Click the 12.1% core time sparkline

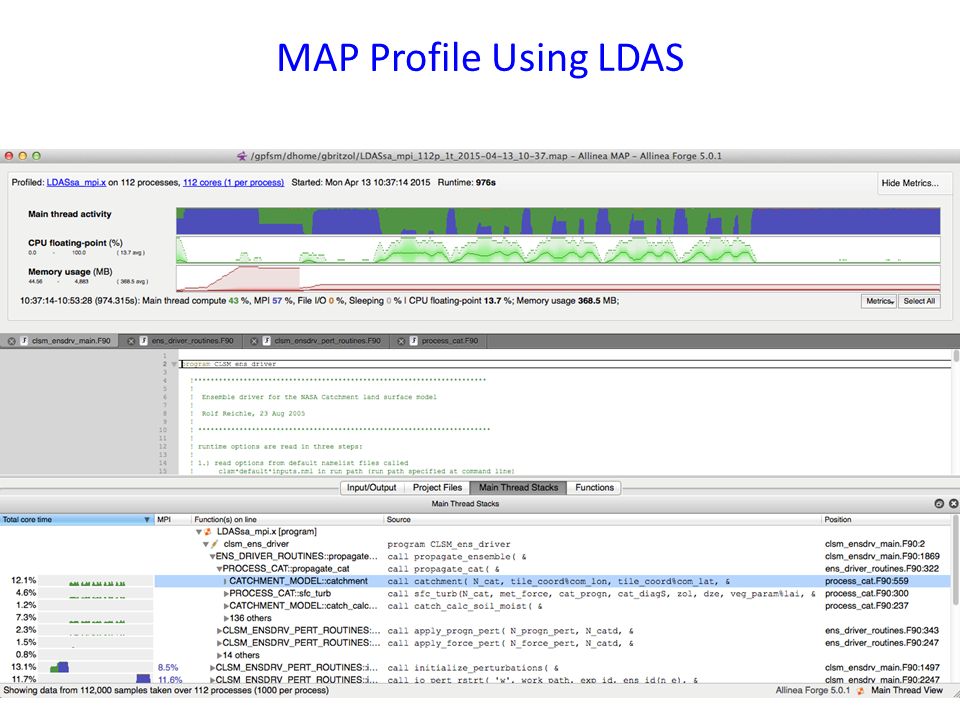pyautogui.click(x=97, y=582)
